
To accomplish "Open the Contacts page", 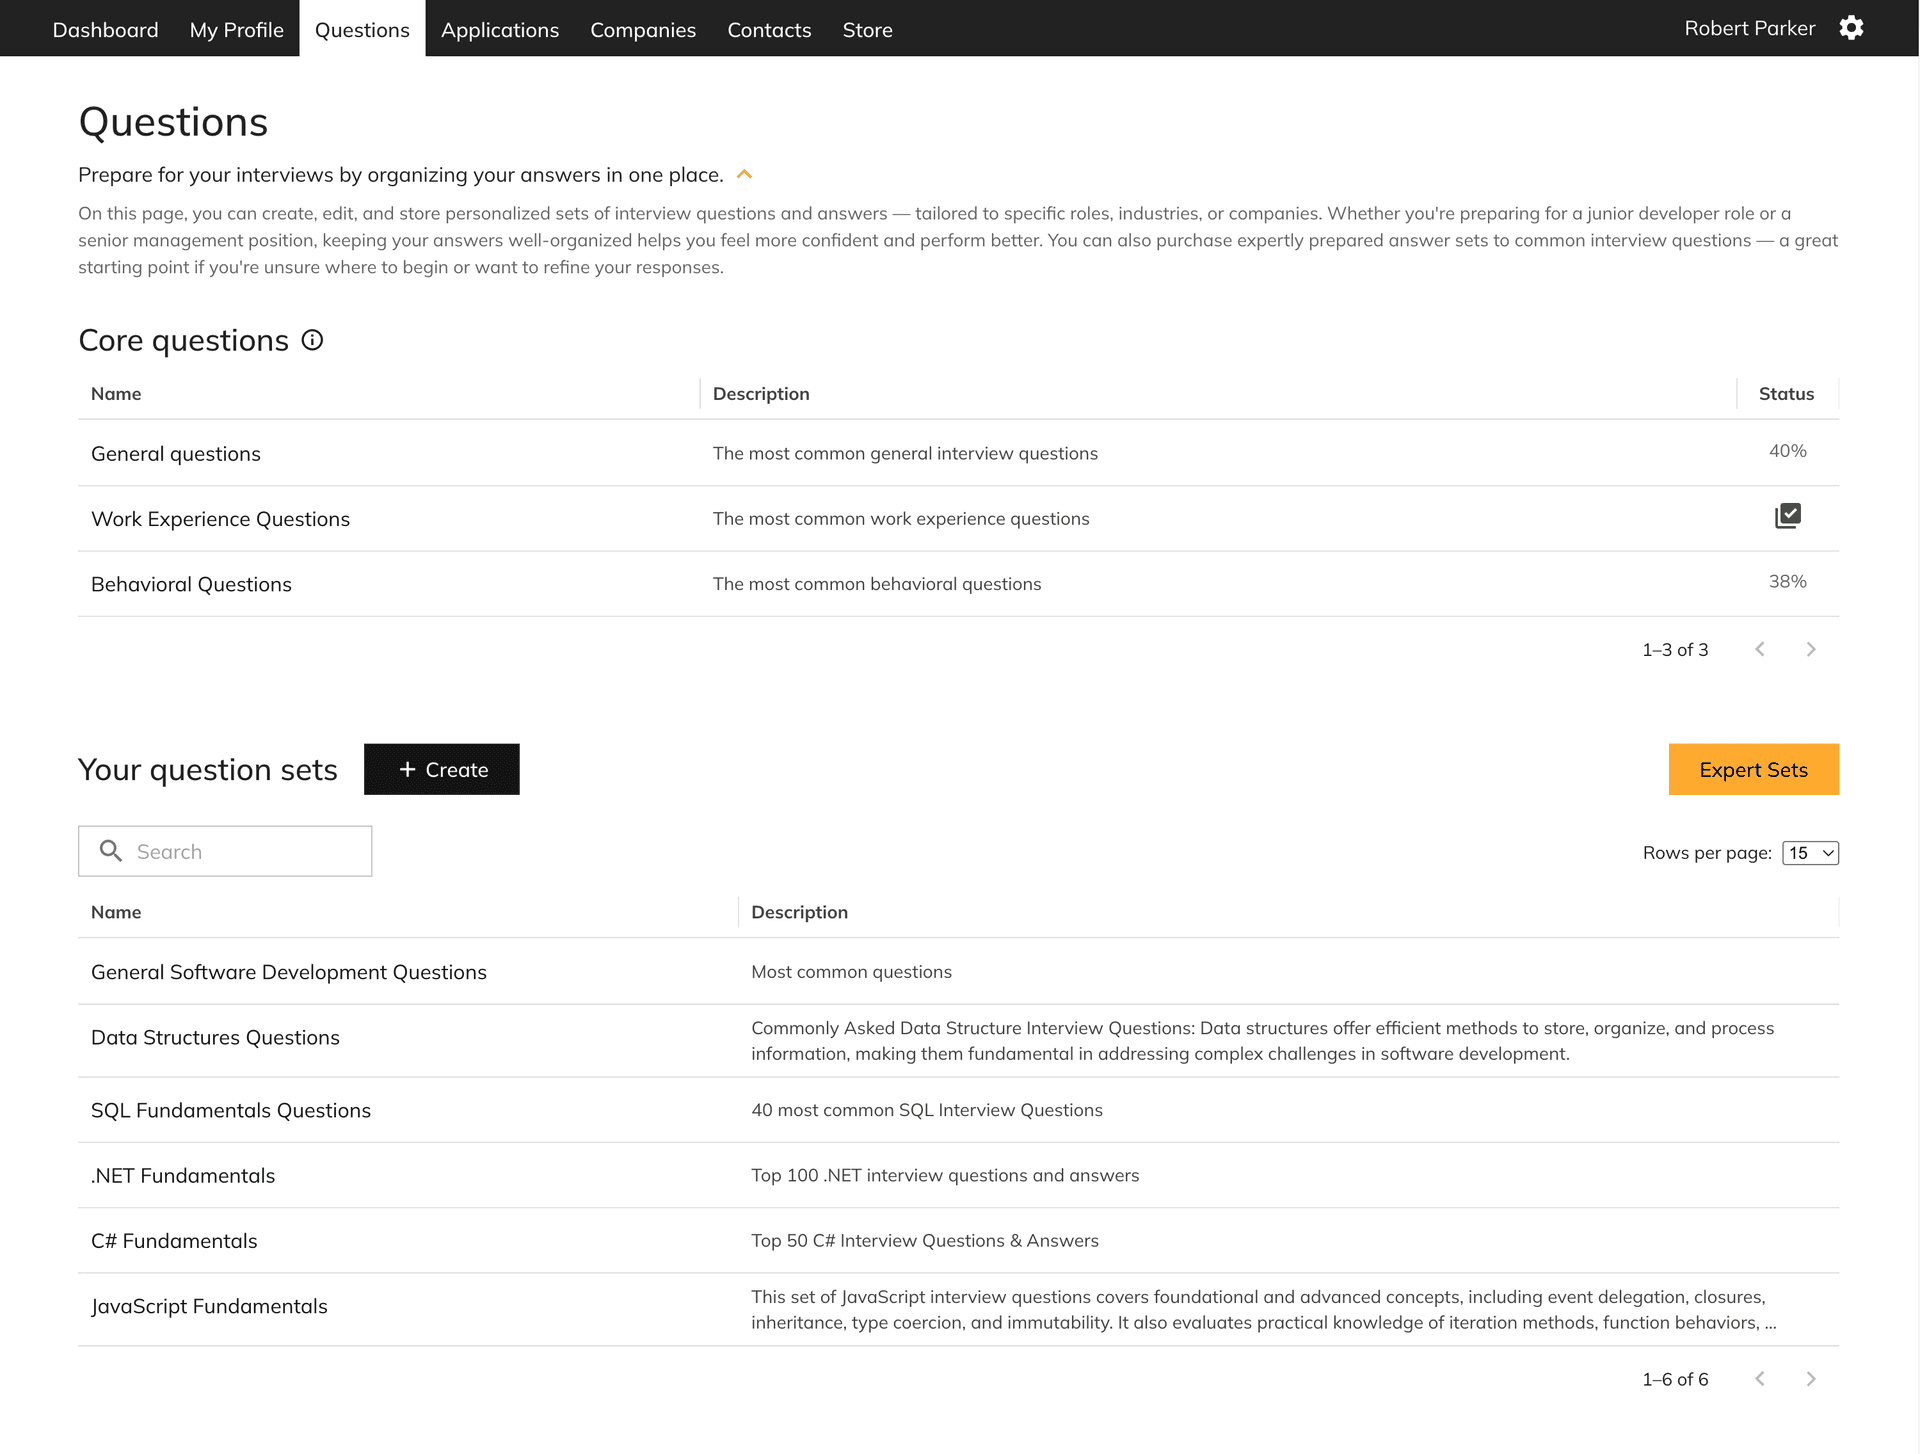I will click(769, 29).
